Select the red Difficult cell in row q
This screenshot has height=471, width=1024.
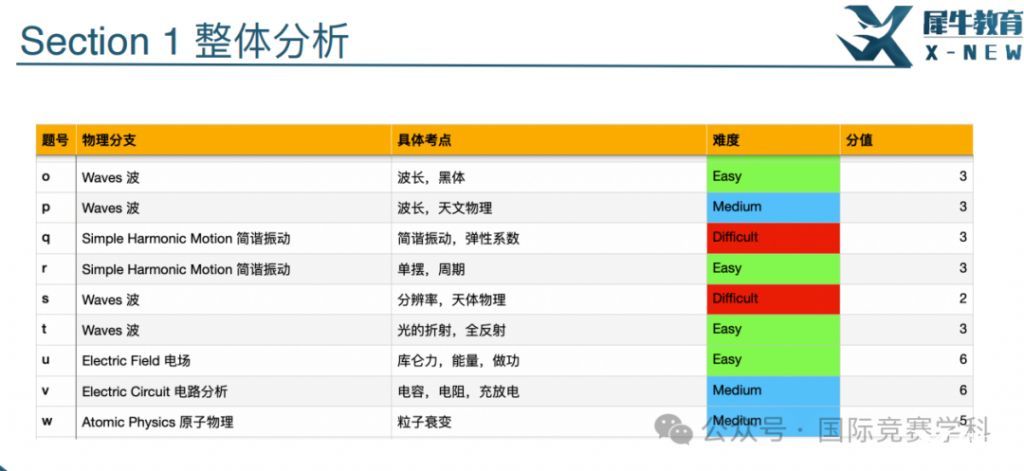pos(773,238)
